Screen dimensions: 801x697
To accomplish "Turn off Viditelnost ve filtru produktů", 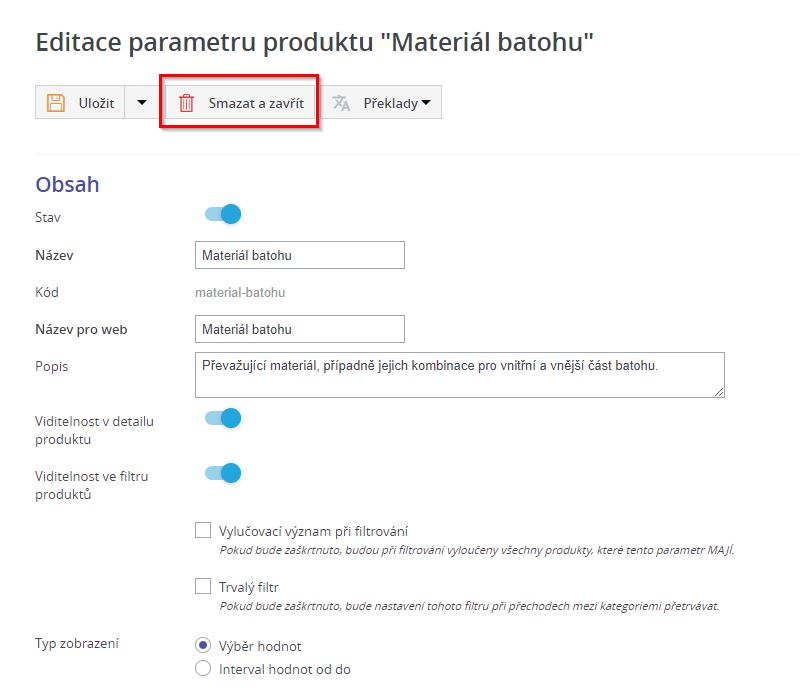I will (x=223, y=473).
